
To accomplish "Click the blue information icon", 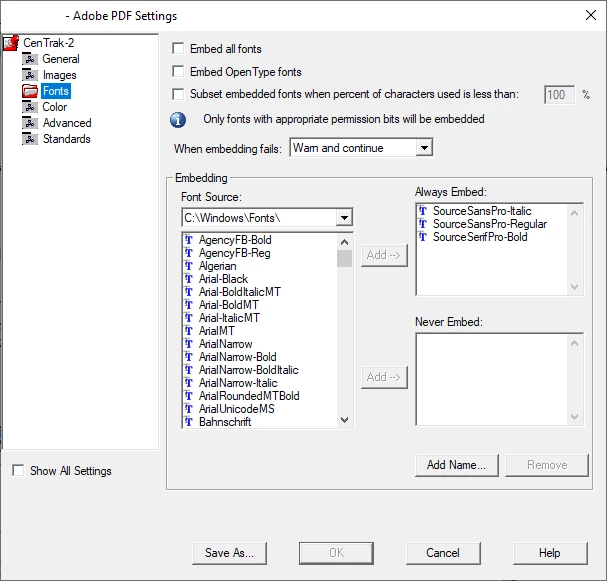I will coord(178,120).
